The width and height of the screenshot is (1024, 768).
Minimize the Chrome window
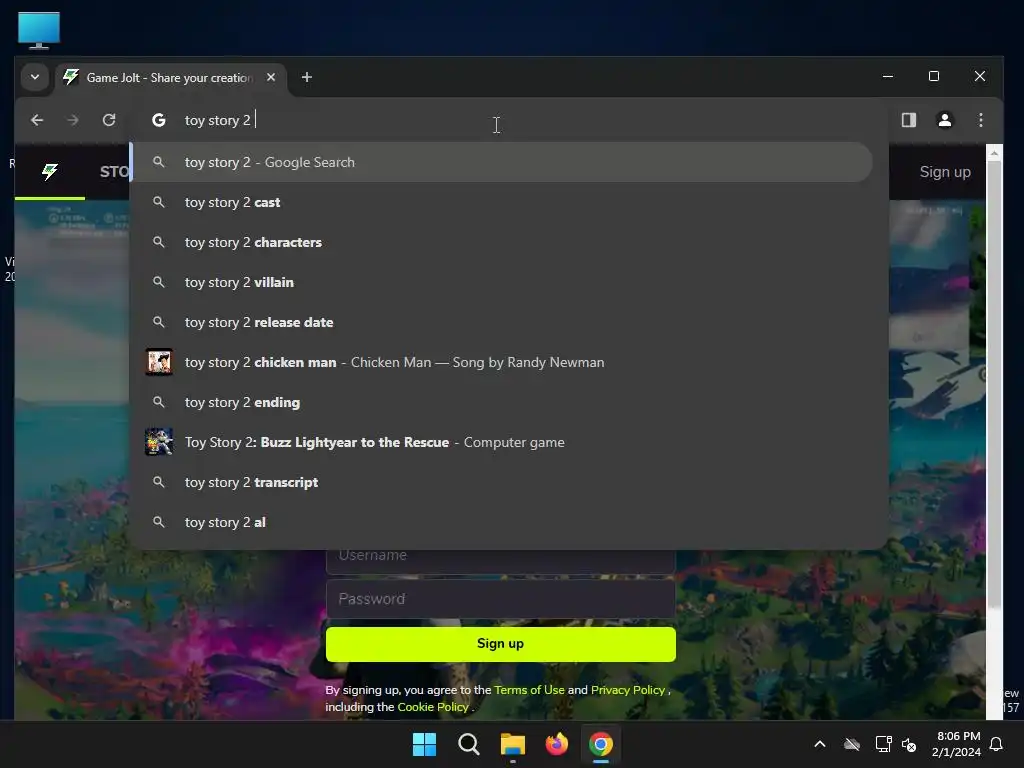coord(888,76)
